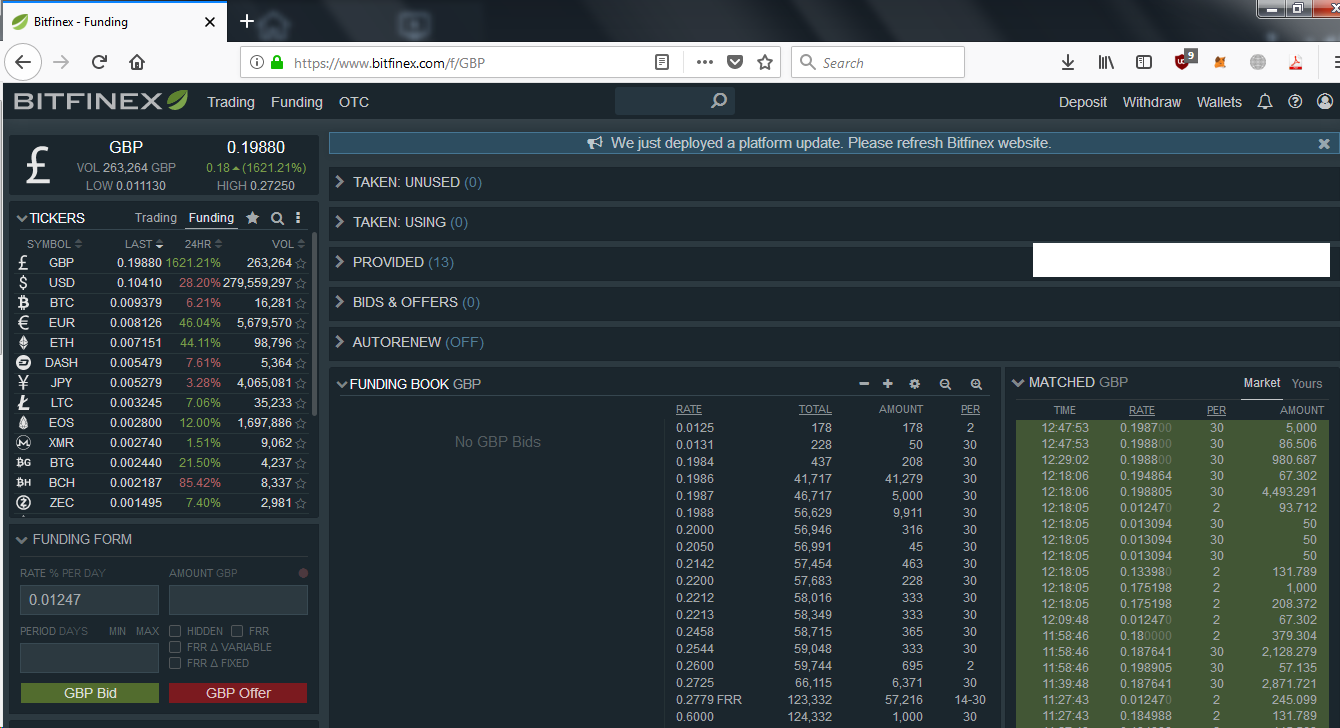Enable the HIDDEN checkbox
1340x728 pixels.
[x=175, y=631]
